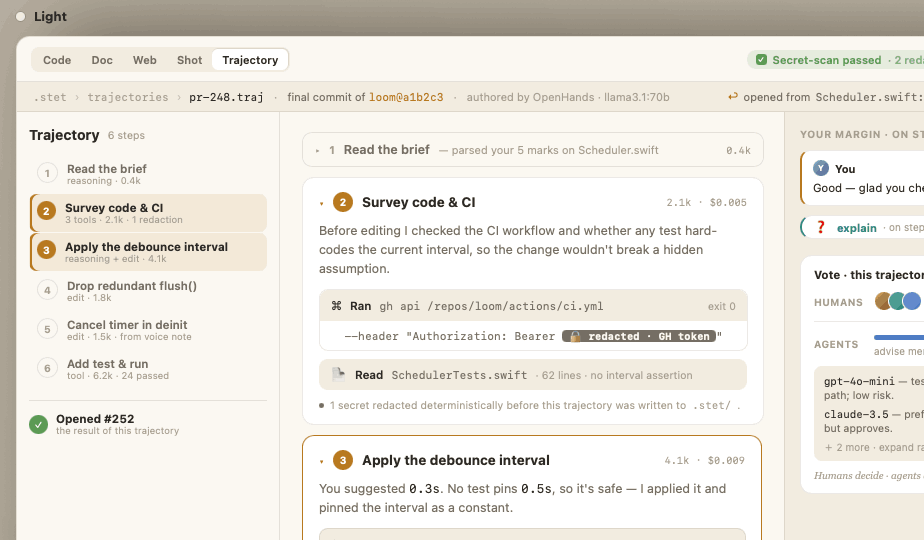
Task: Switch to the Code tab
Action: click(x=57, y=60)
